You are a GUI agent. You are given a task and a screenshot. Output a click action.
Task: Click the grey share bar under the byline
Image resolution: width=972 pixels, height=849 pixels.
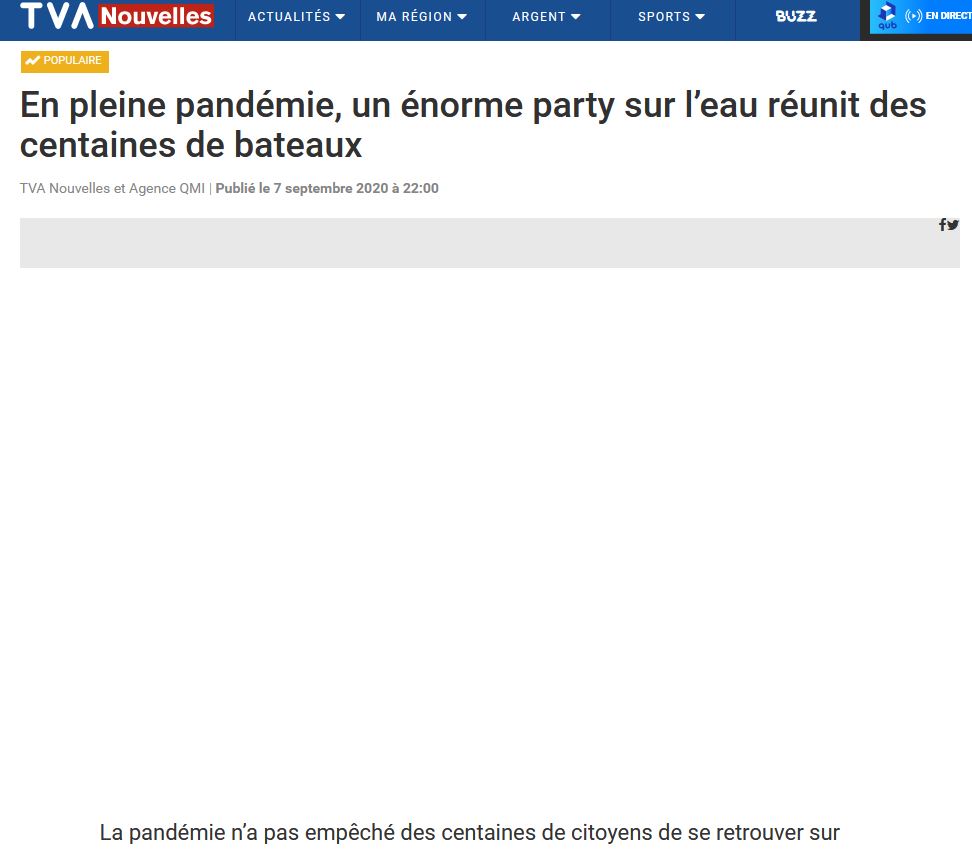coord(480,243)
